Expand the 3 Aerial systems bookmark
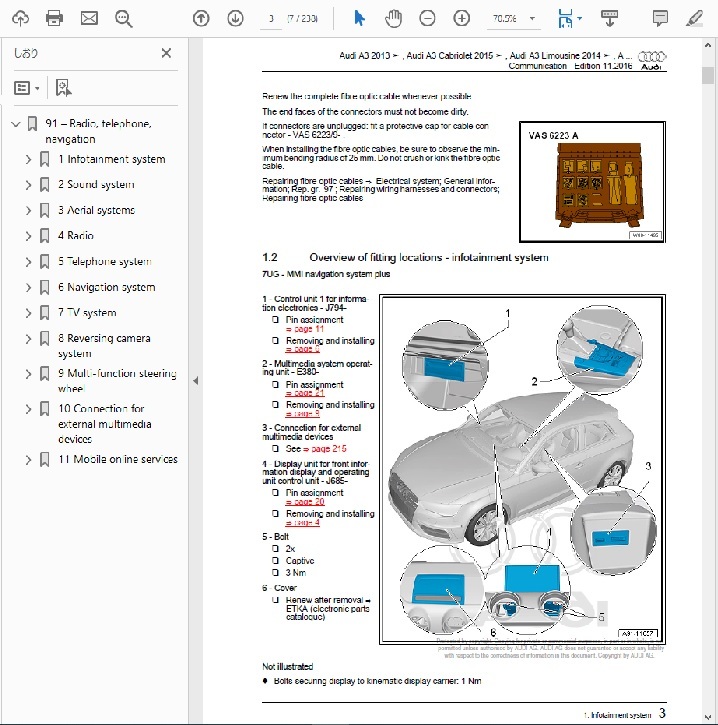Screen dimensions: 718x725 pos(28,210)
